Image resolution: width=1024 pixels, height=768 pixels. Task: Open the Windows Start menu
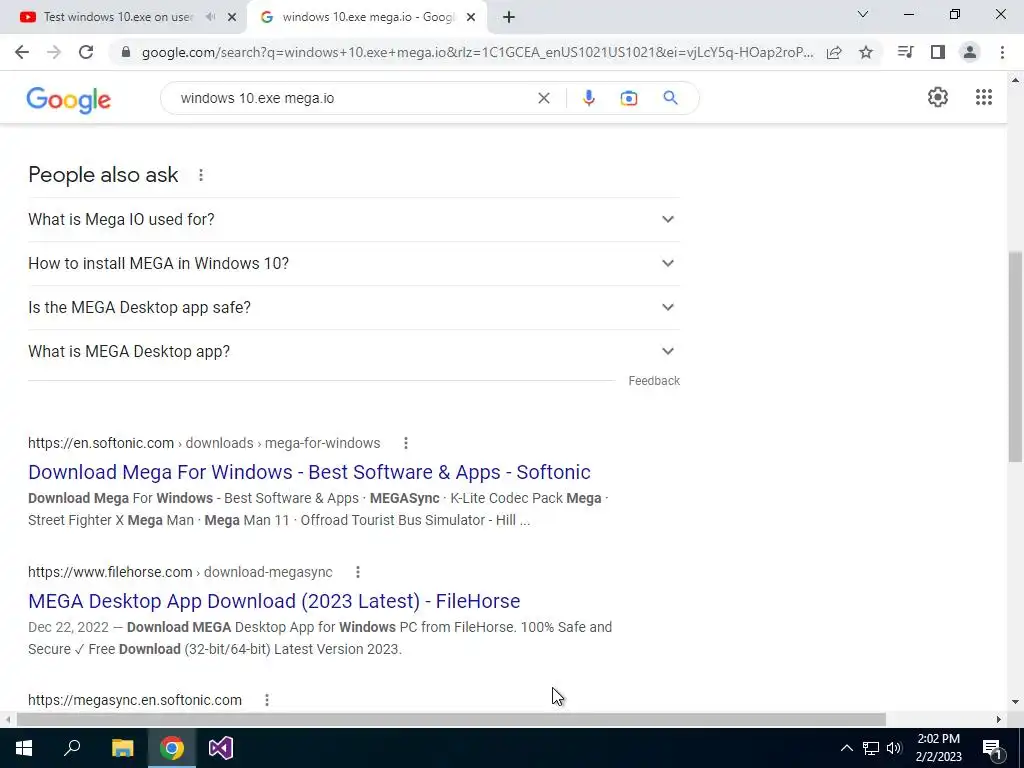tap(24, 748)
